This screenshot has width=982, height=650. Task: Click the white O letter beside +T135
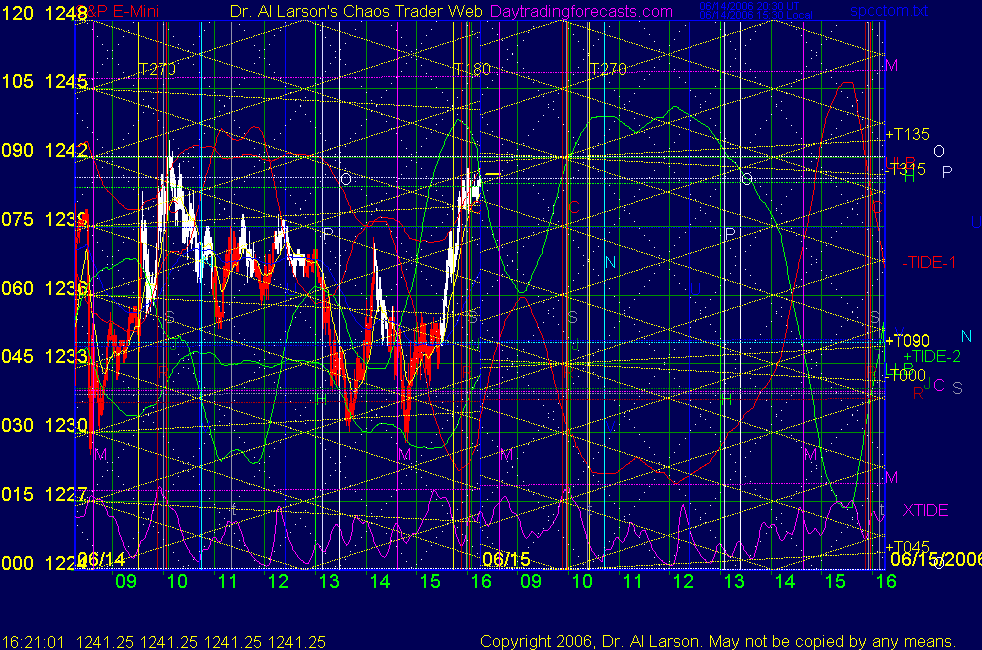coord(938,151)
